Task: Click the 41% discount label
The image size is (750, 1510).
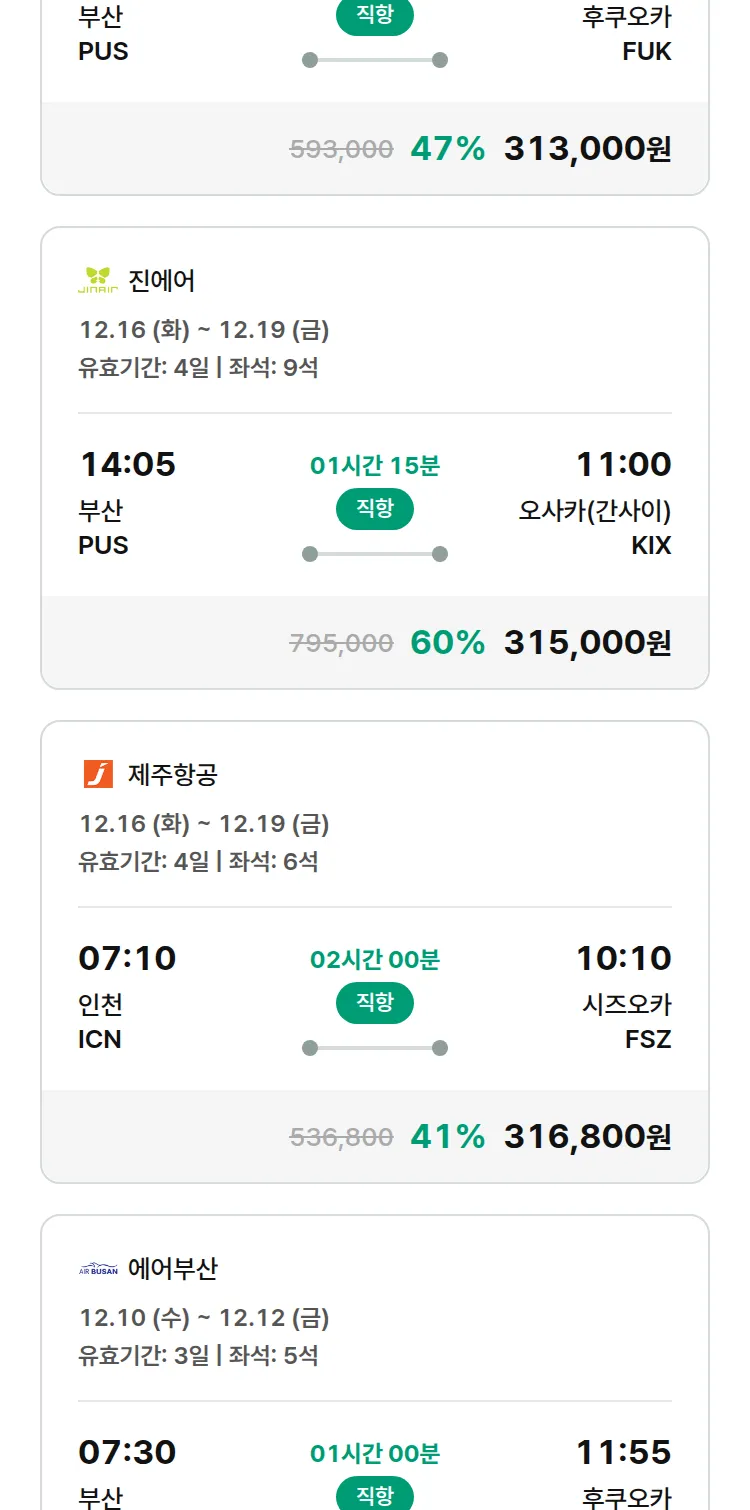Action: [447, 1137]
